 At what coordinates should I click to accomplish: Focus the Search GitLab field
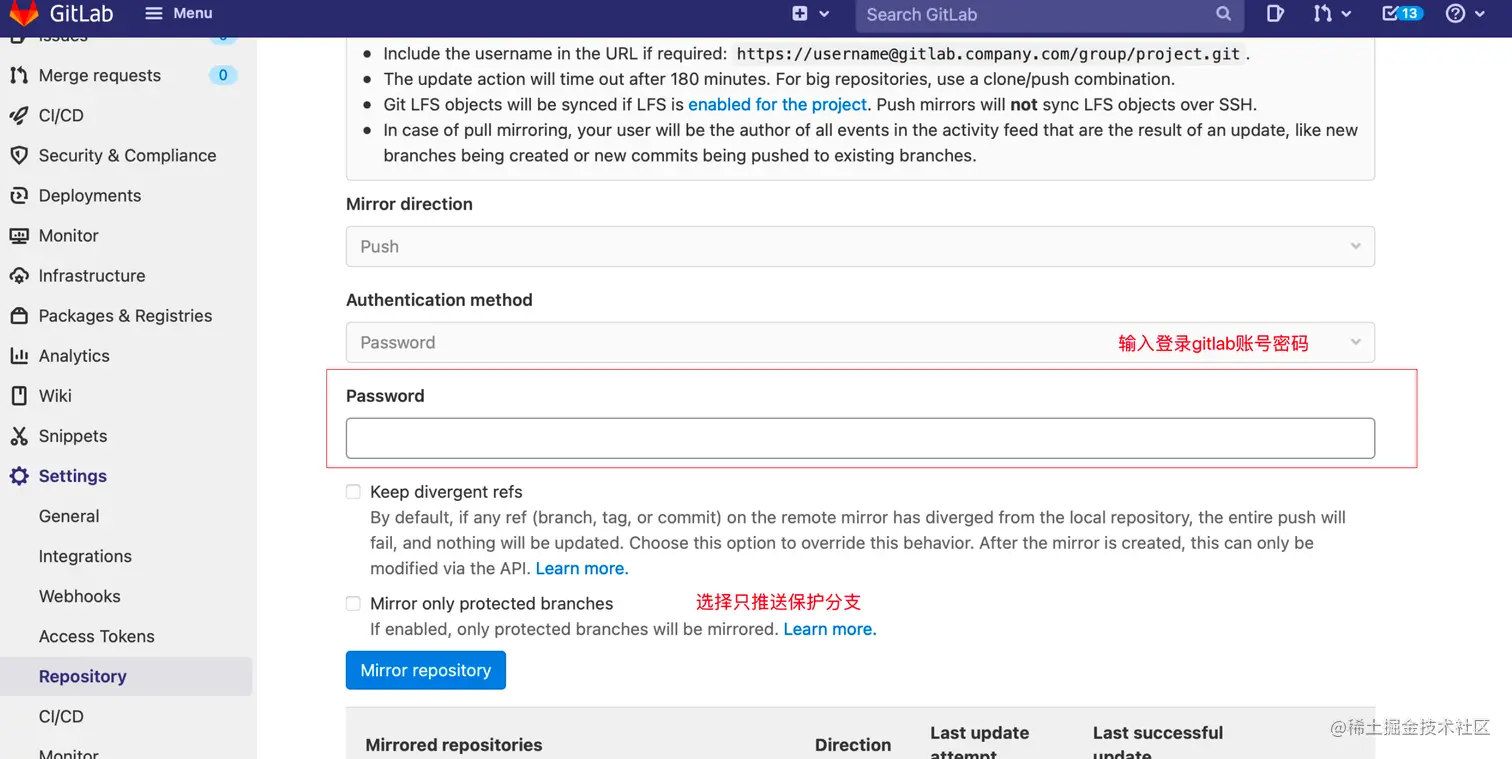(1050, 14)
